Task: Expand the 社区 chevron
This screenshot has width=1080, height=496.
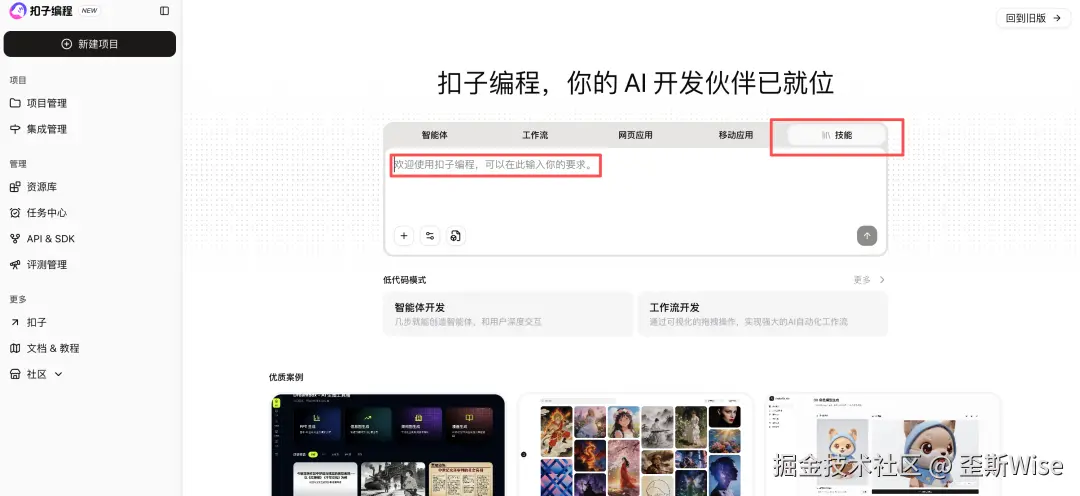Action: [59, 374]
